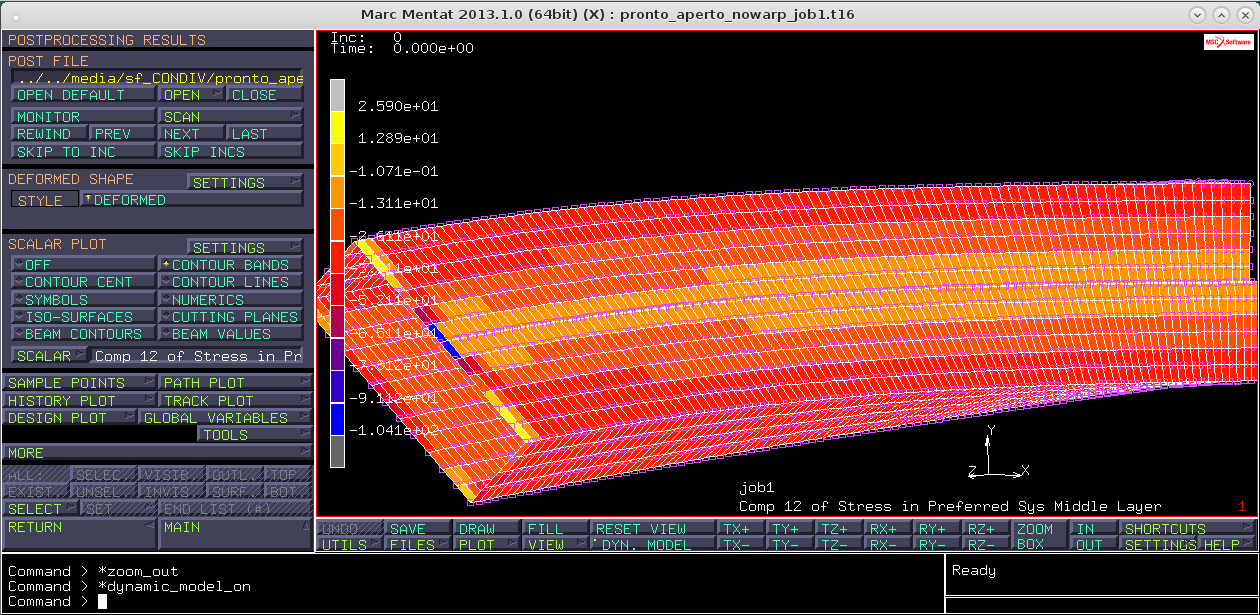Translate view with TY-
The image size is (1260, 615).
pyautogui.click(x=791, y=545)
